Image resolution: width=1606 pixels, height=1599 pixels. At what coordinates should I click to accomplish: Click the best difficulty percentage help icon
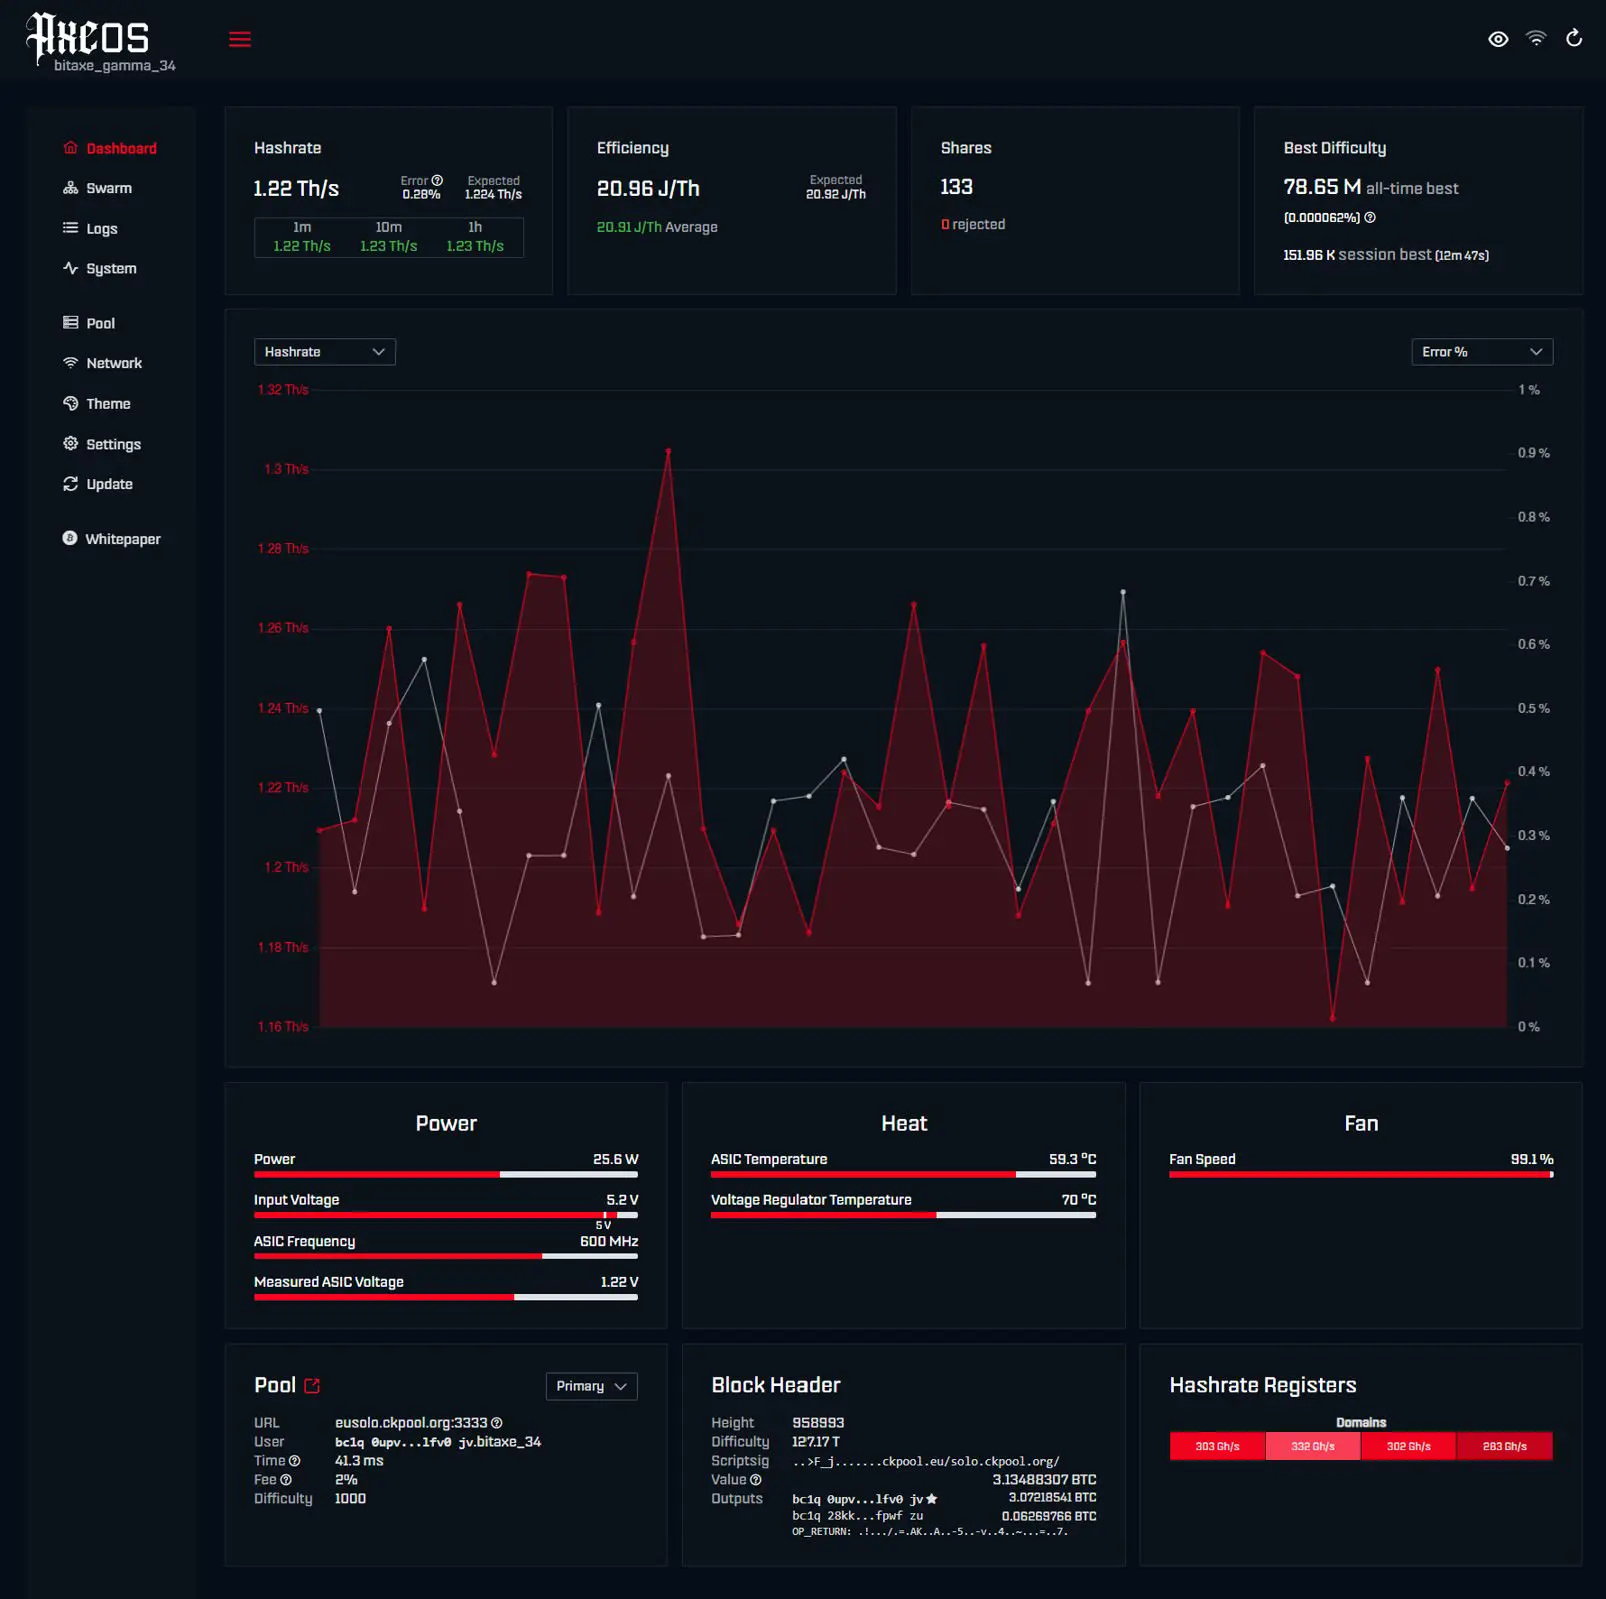(1370, 218)
